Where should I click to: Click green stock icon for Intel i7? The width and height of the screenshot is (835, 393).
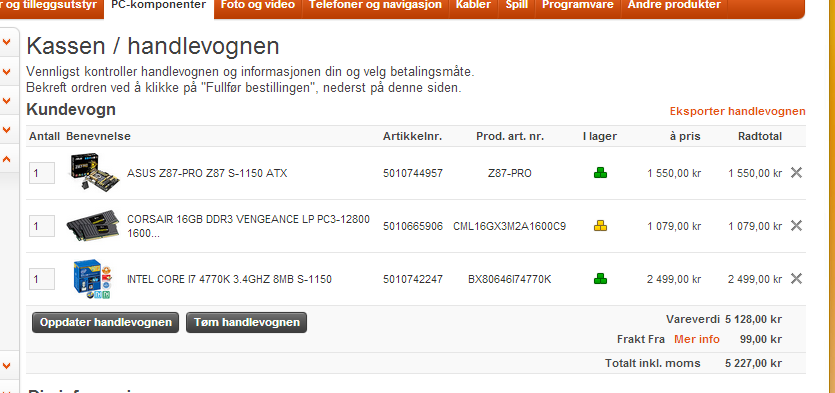click(x=601, y=279)
